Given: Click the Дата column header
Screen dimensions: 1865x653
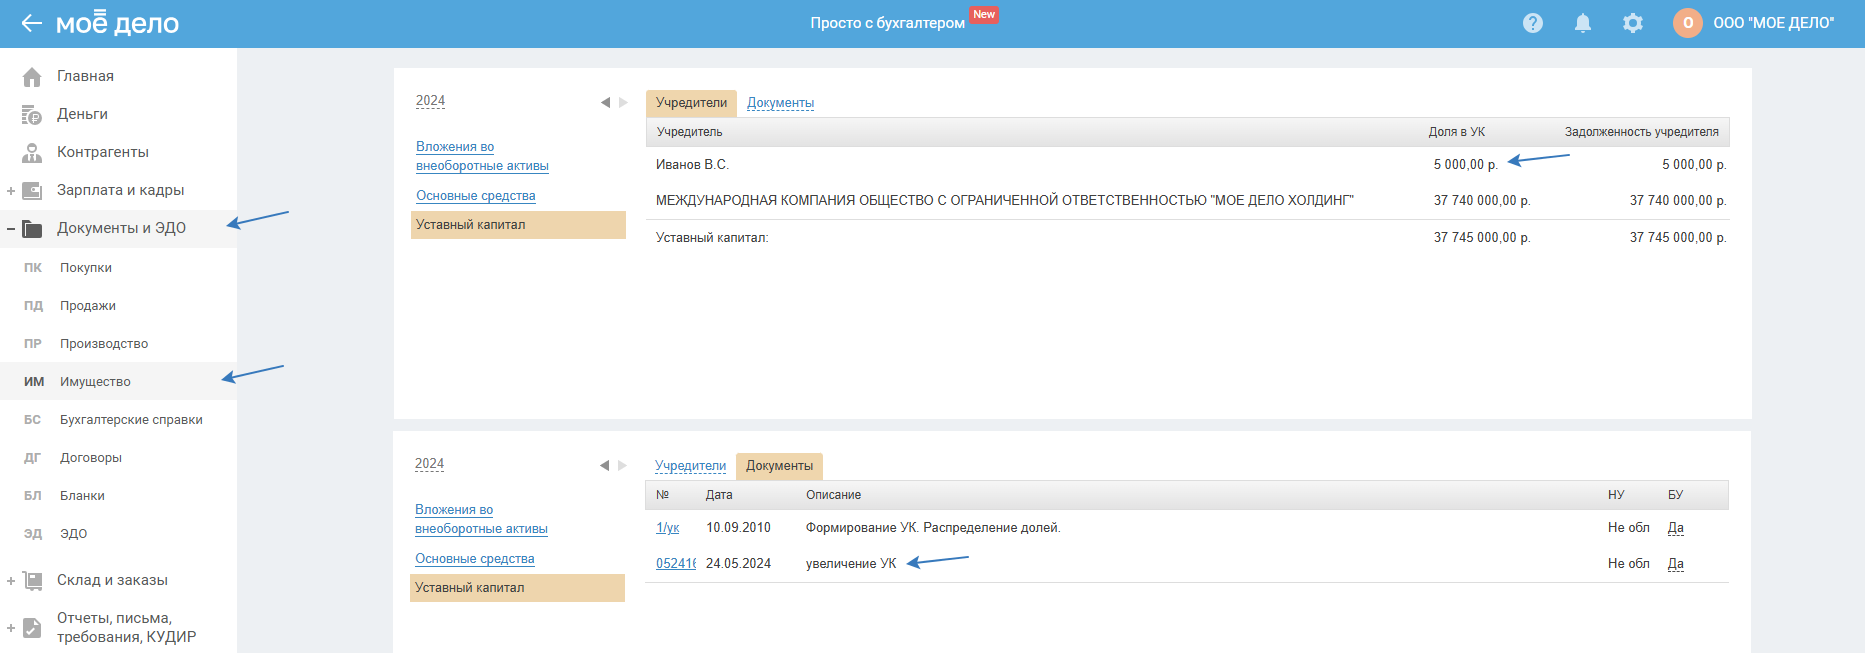Looking at the screenshot, I should click(719, 495).
